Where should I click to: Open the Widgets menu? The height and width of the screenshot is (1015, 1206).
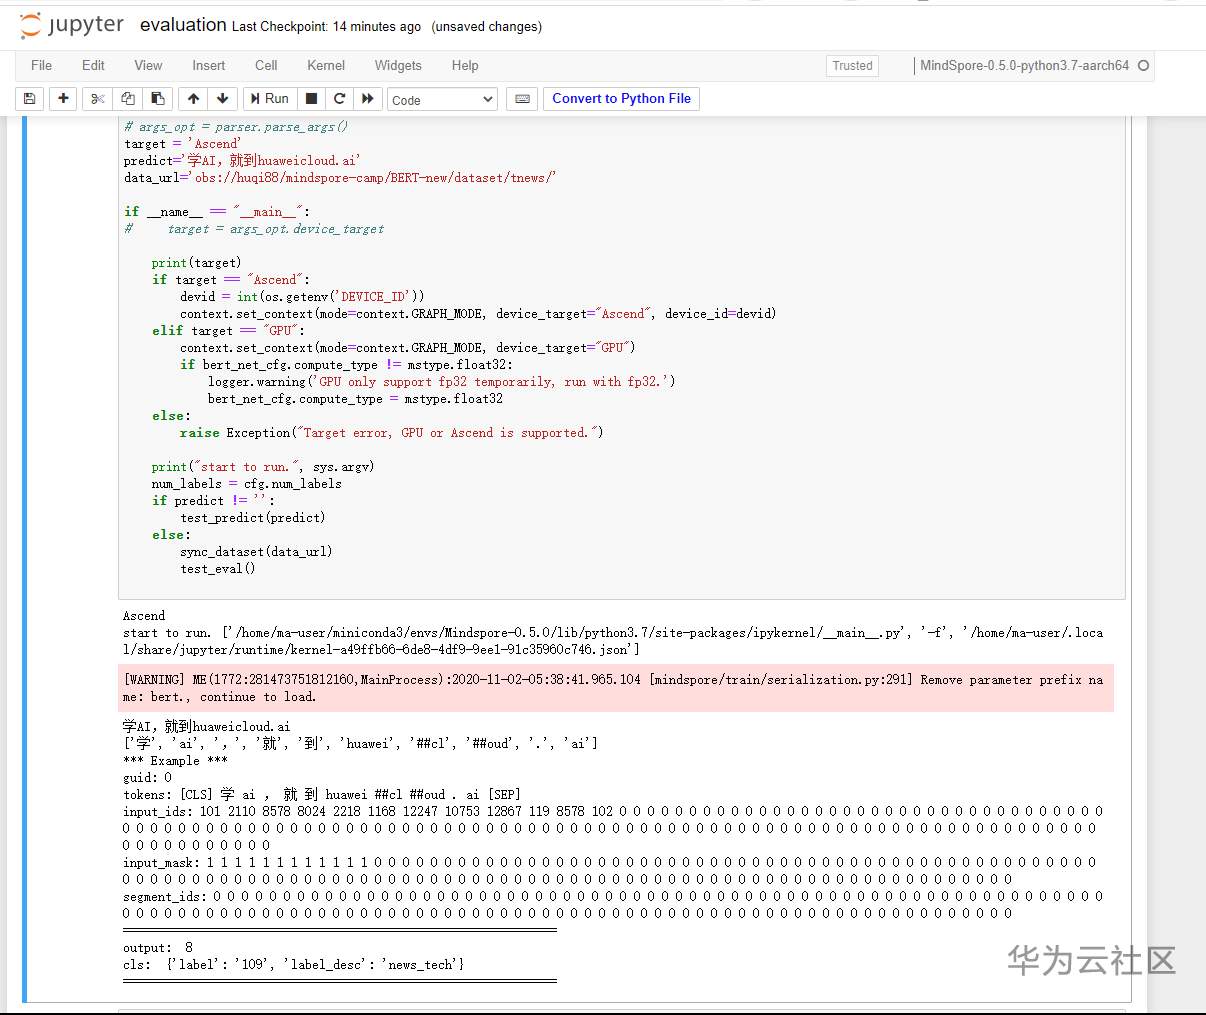click(397, 65)
